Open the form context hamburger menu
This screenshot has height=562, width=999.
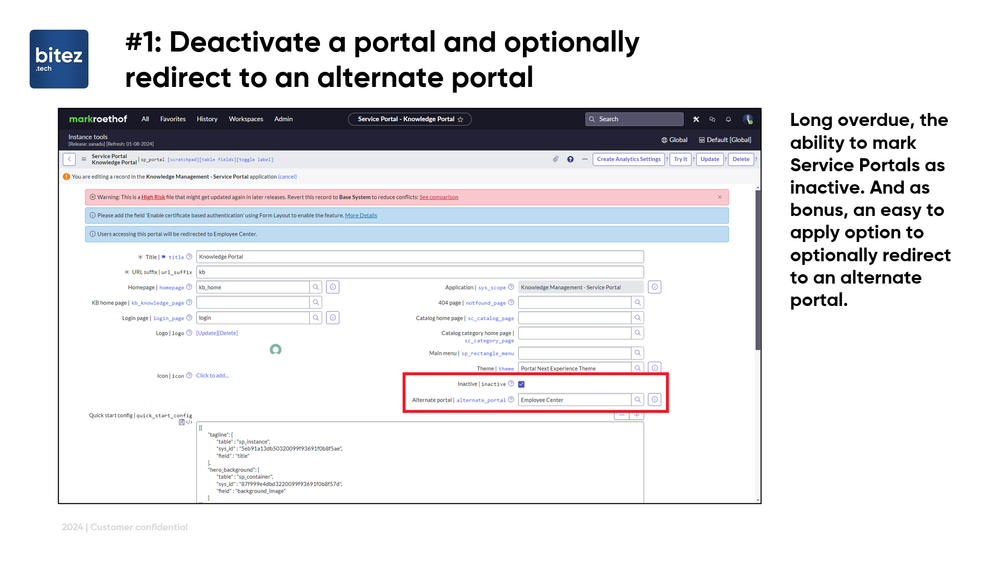click(83, 159)
